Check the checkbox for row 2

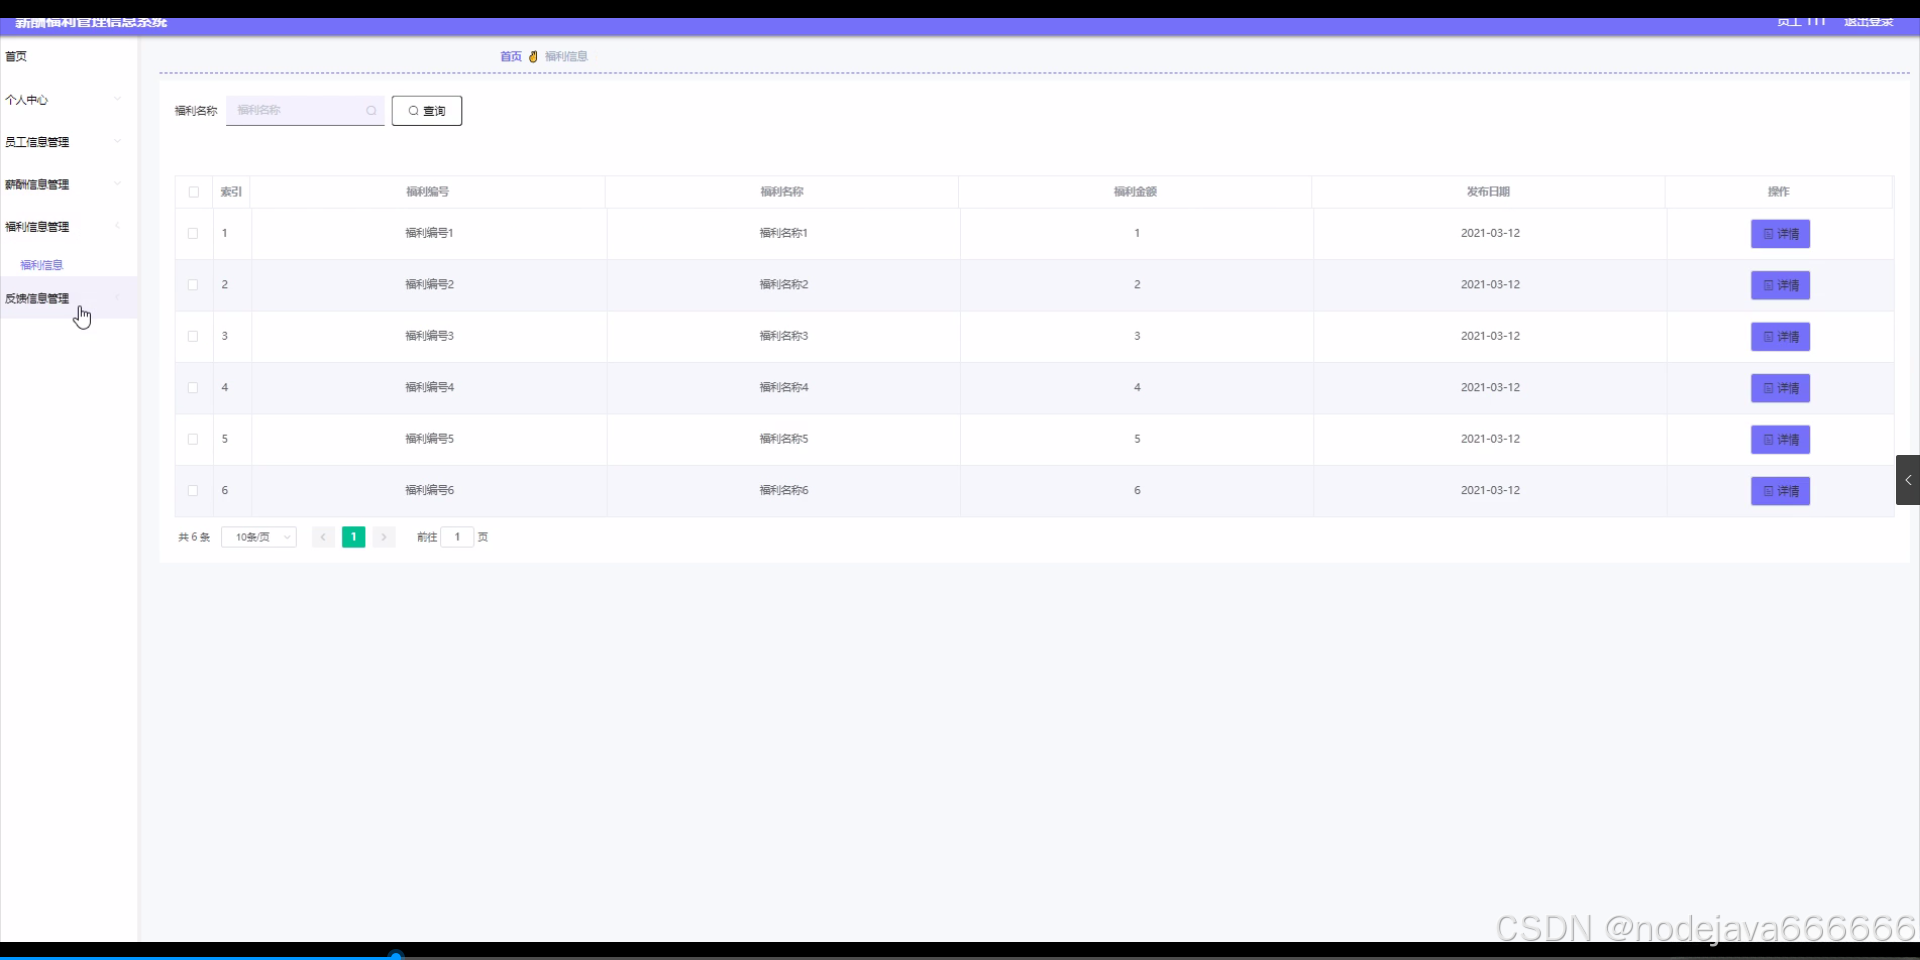[x=193, y=285]
